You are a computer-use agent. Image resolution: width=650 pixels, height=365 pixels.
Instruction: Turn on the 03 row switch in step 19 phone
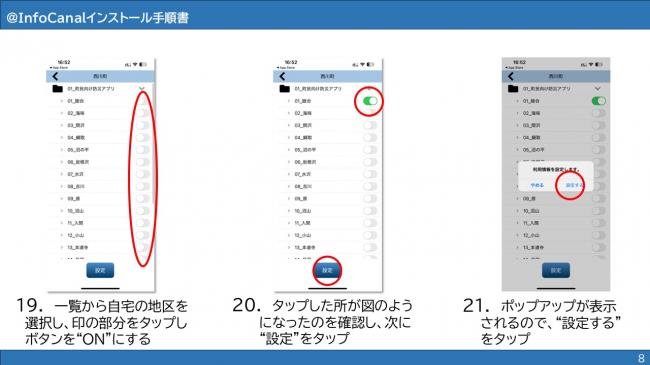tap(143, 125)
